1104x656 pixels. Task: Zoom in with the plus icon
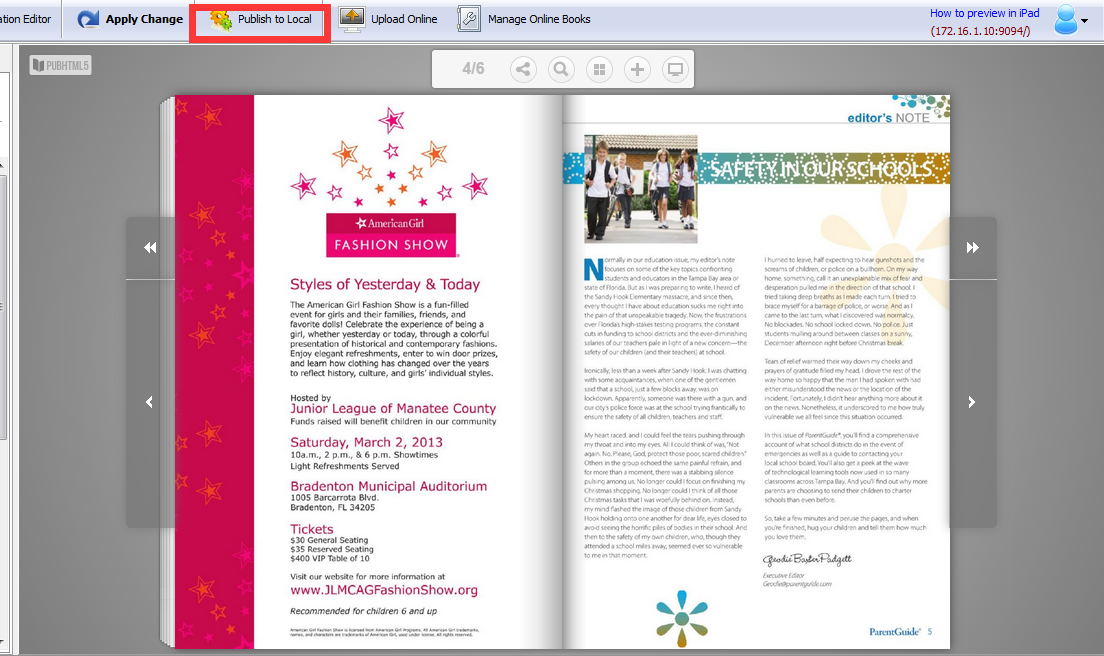pos(637,69)
